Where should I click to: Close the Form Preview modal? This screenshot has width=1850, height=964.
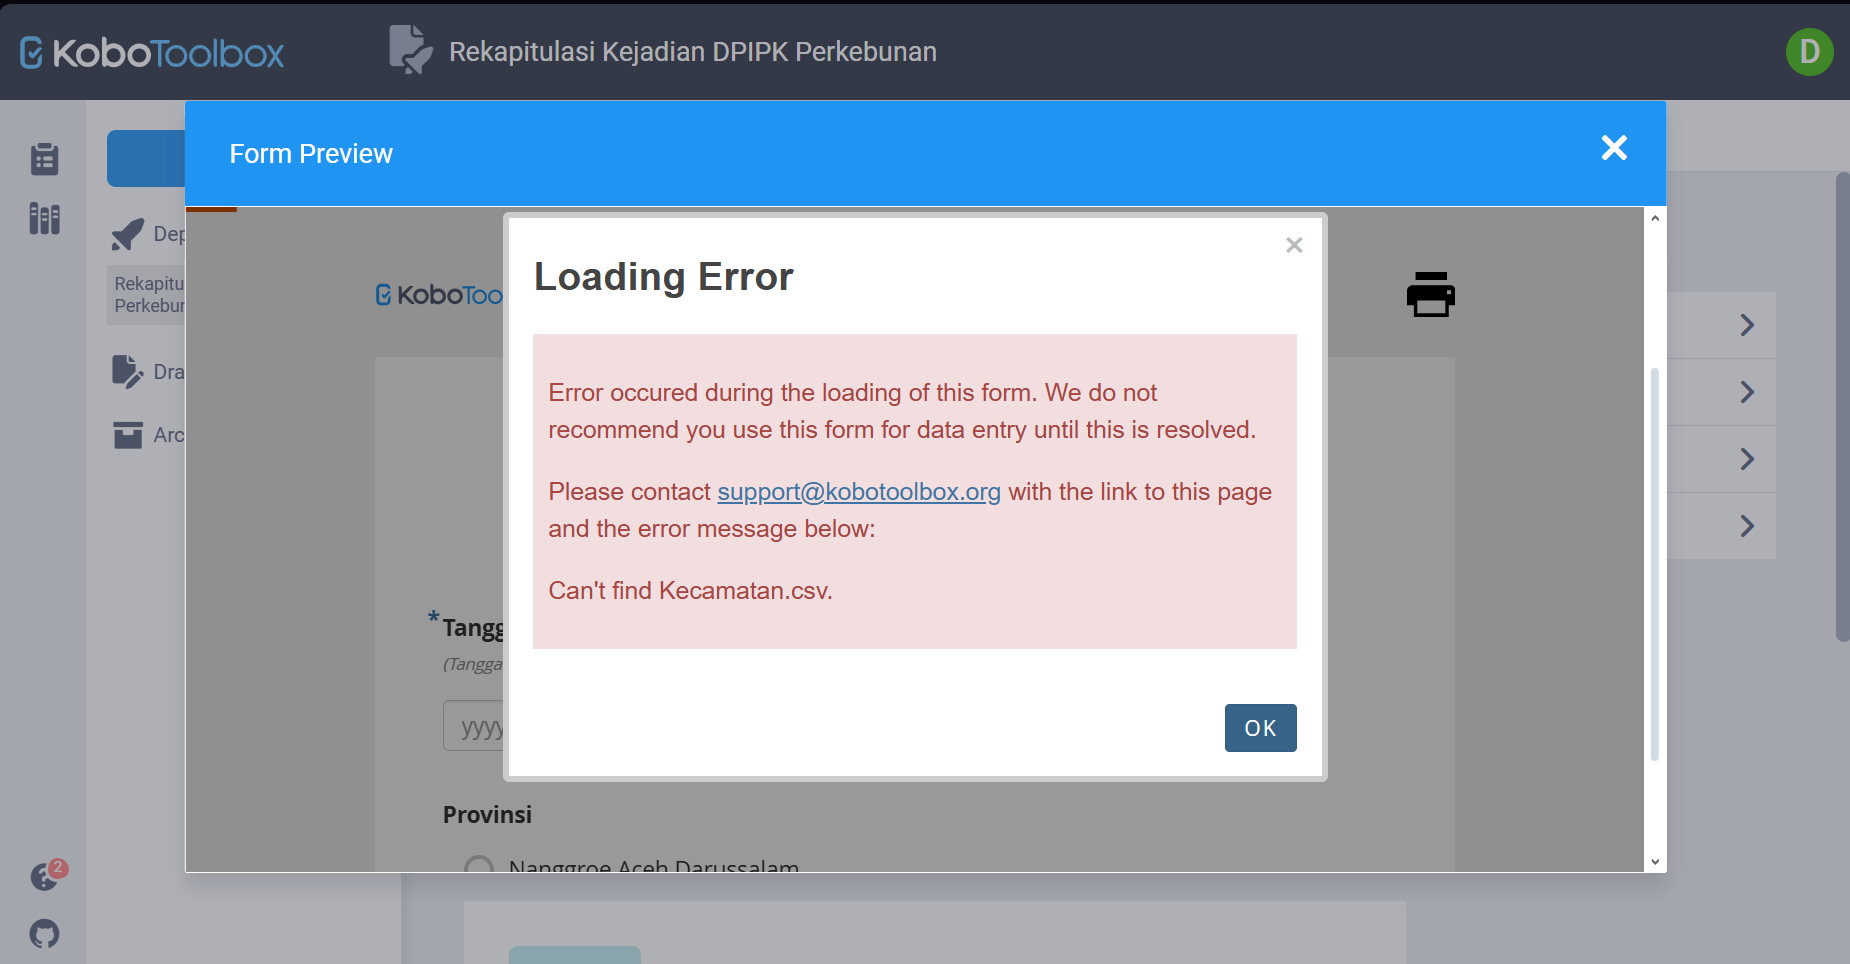1613,148
